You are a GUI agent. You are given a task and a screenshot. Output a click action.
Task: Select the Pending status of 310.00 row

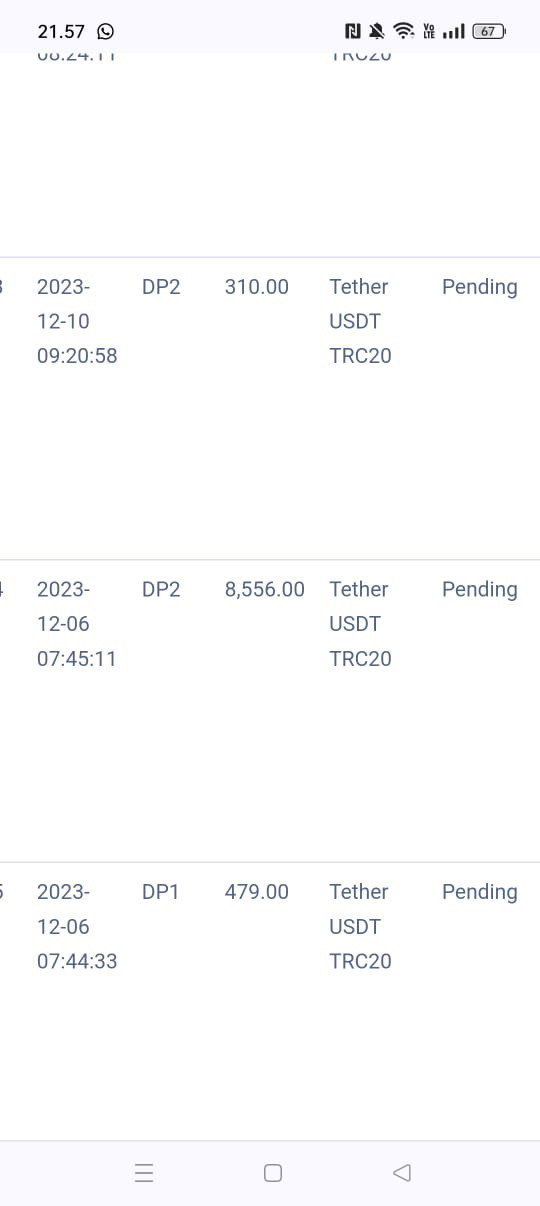click(x=480, y=287)
